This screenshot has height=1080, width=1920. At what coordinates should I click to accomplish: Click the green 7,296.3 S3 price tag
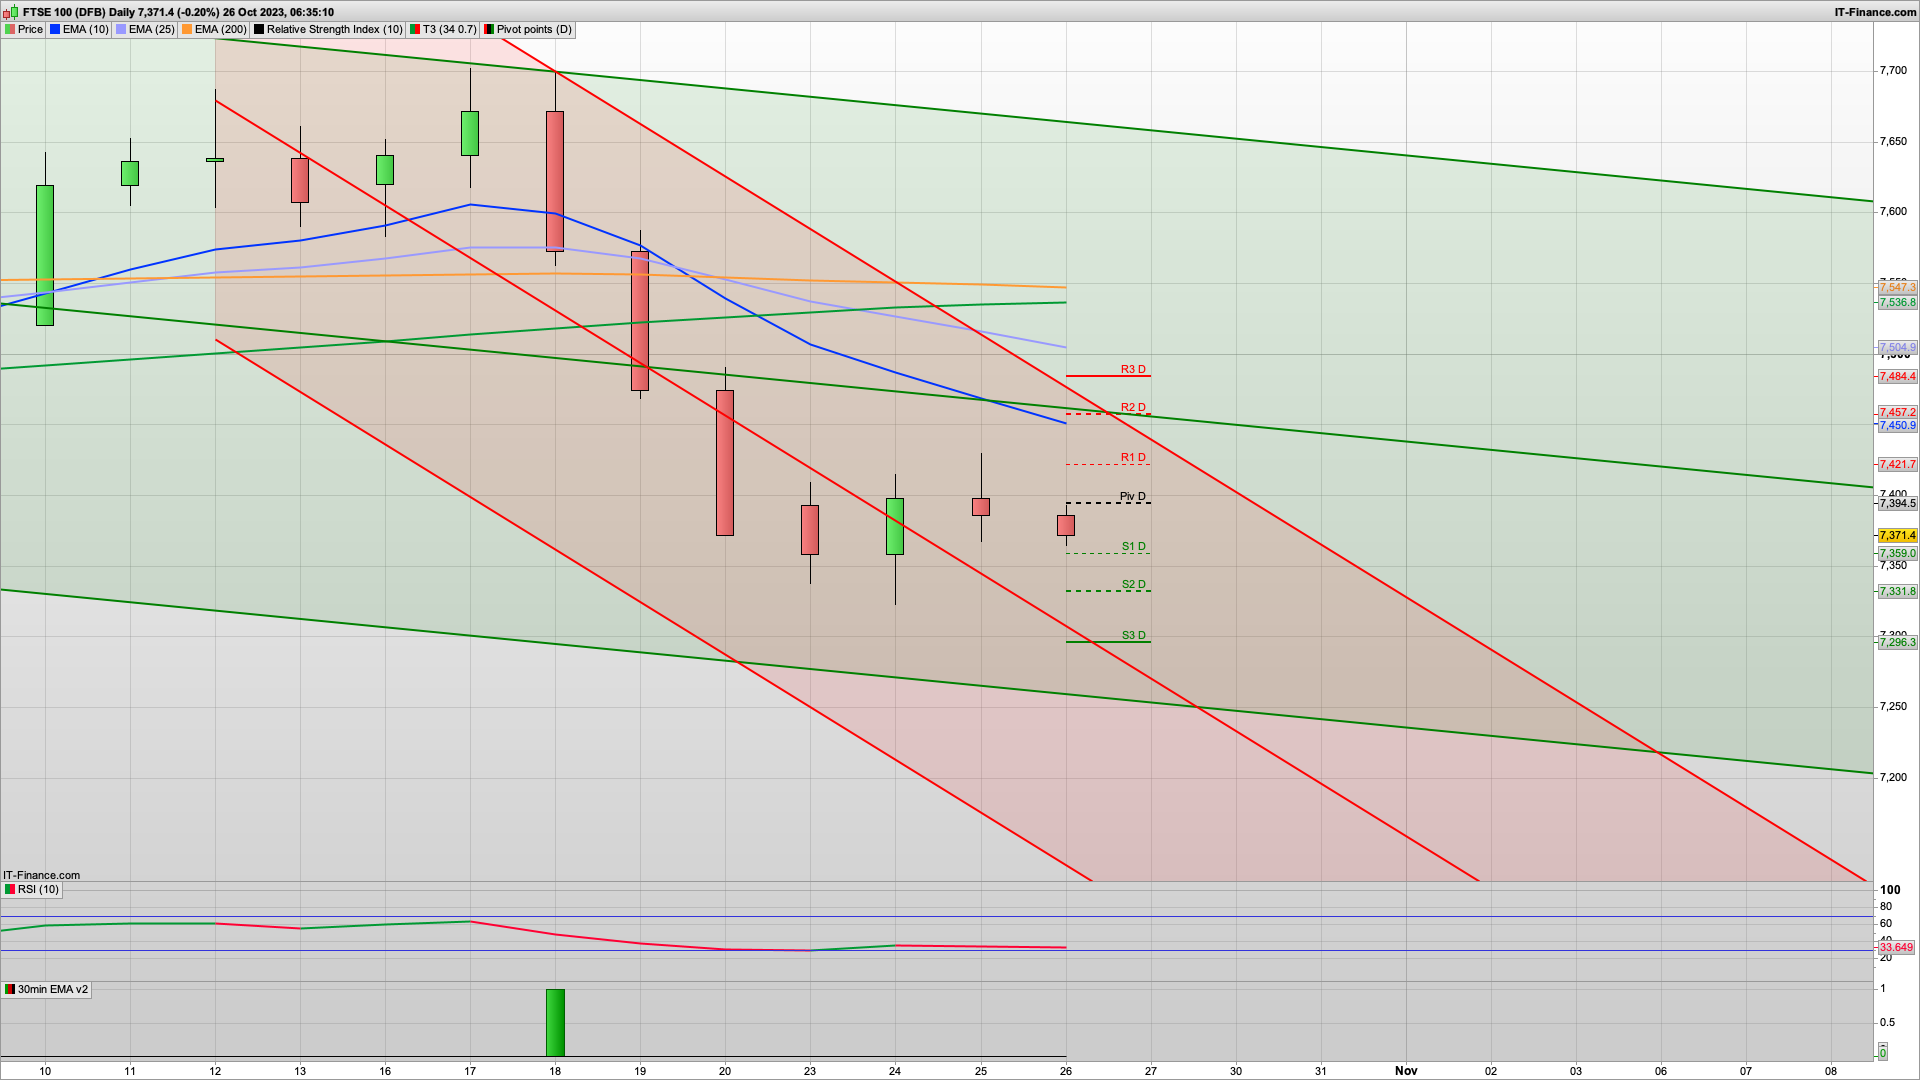[x=1897, y=642]
